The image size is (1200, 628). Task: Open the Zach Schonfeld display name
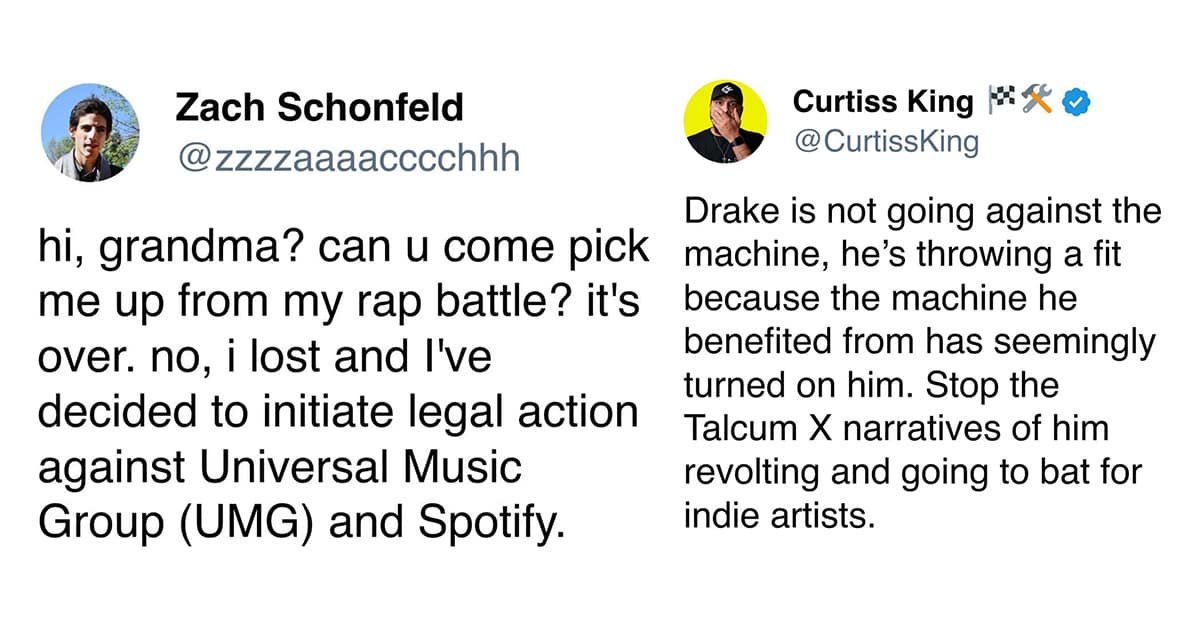point(319,107)
